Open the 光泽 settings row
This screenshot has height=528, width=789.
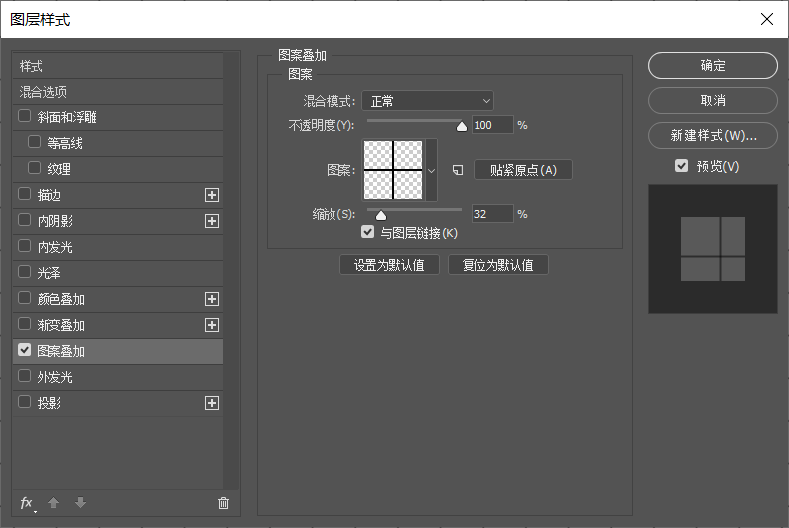coord(118,273)
